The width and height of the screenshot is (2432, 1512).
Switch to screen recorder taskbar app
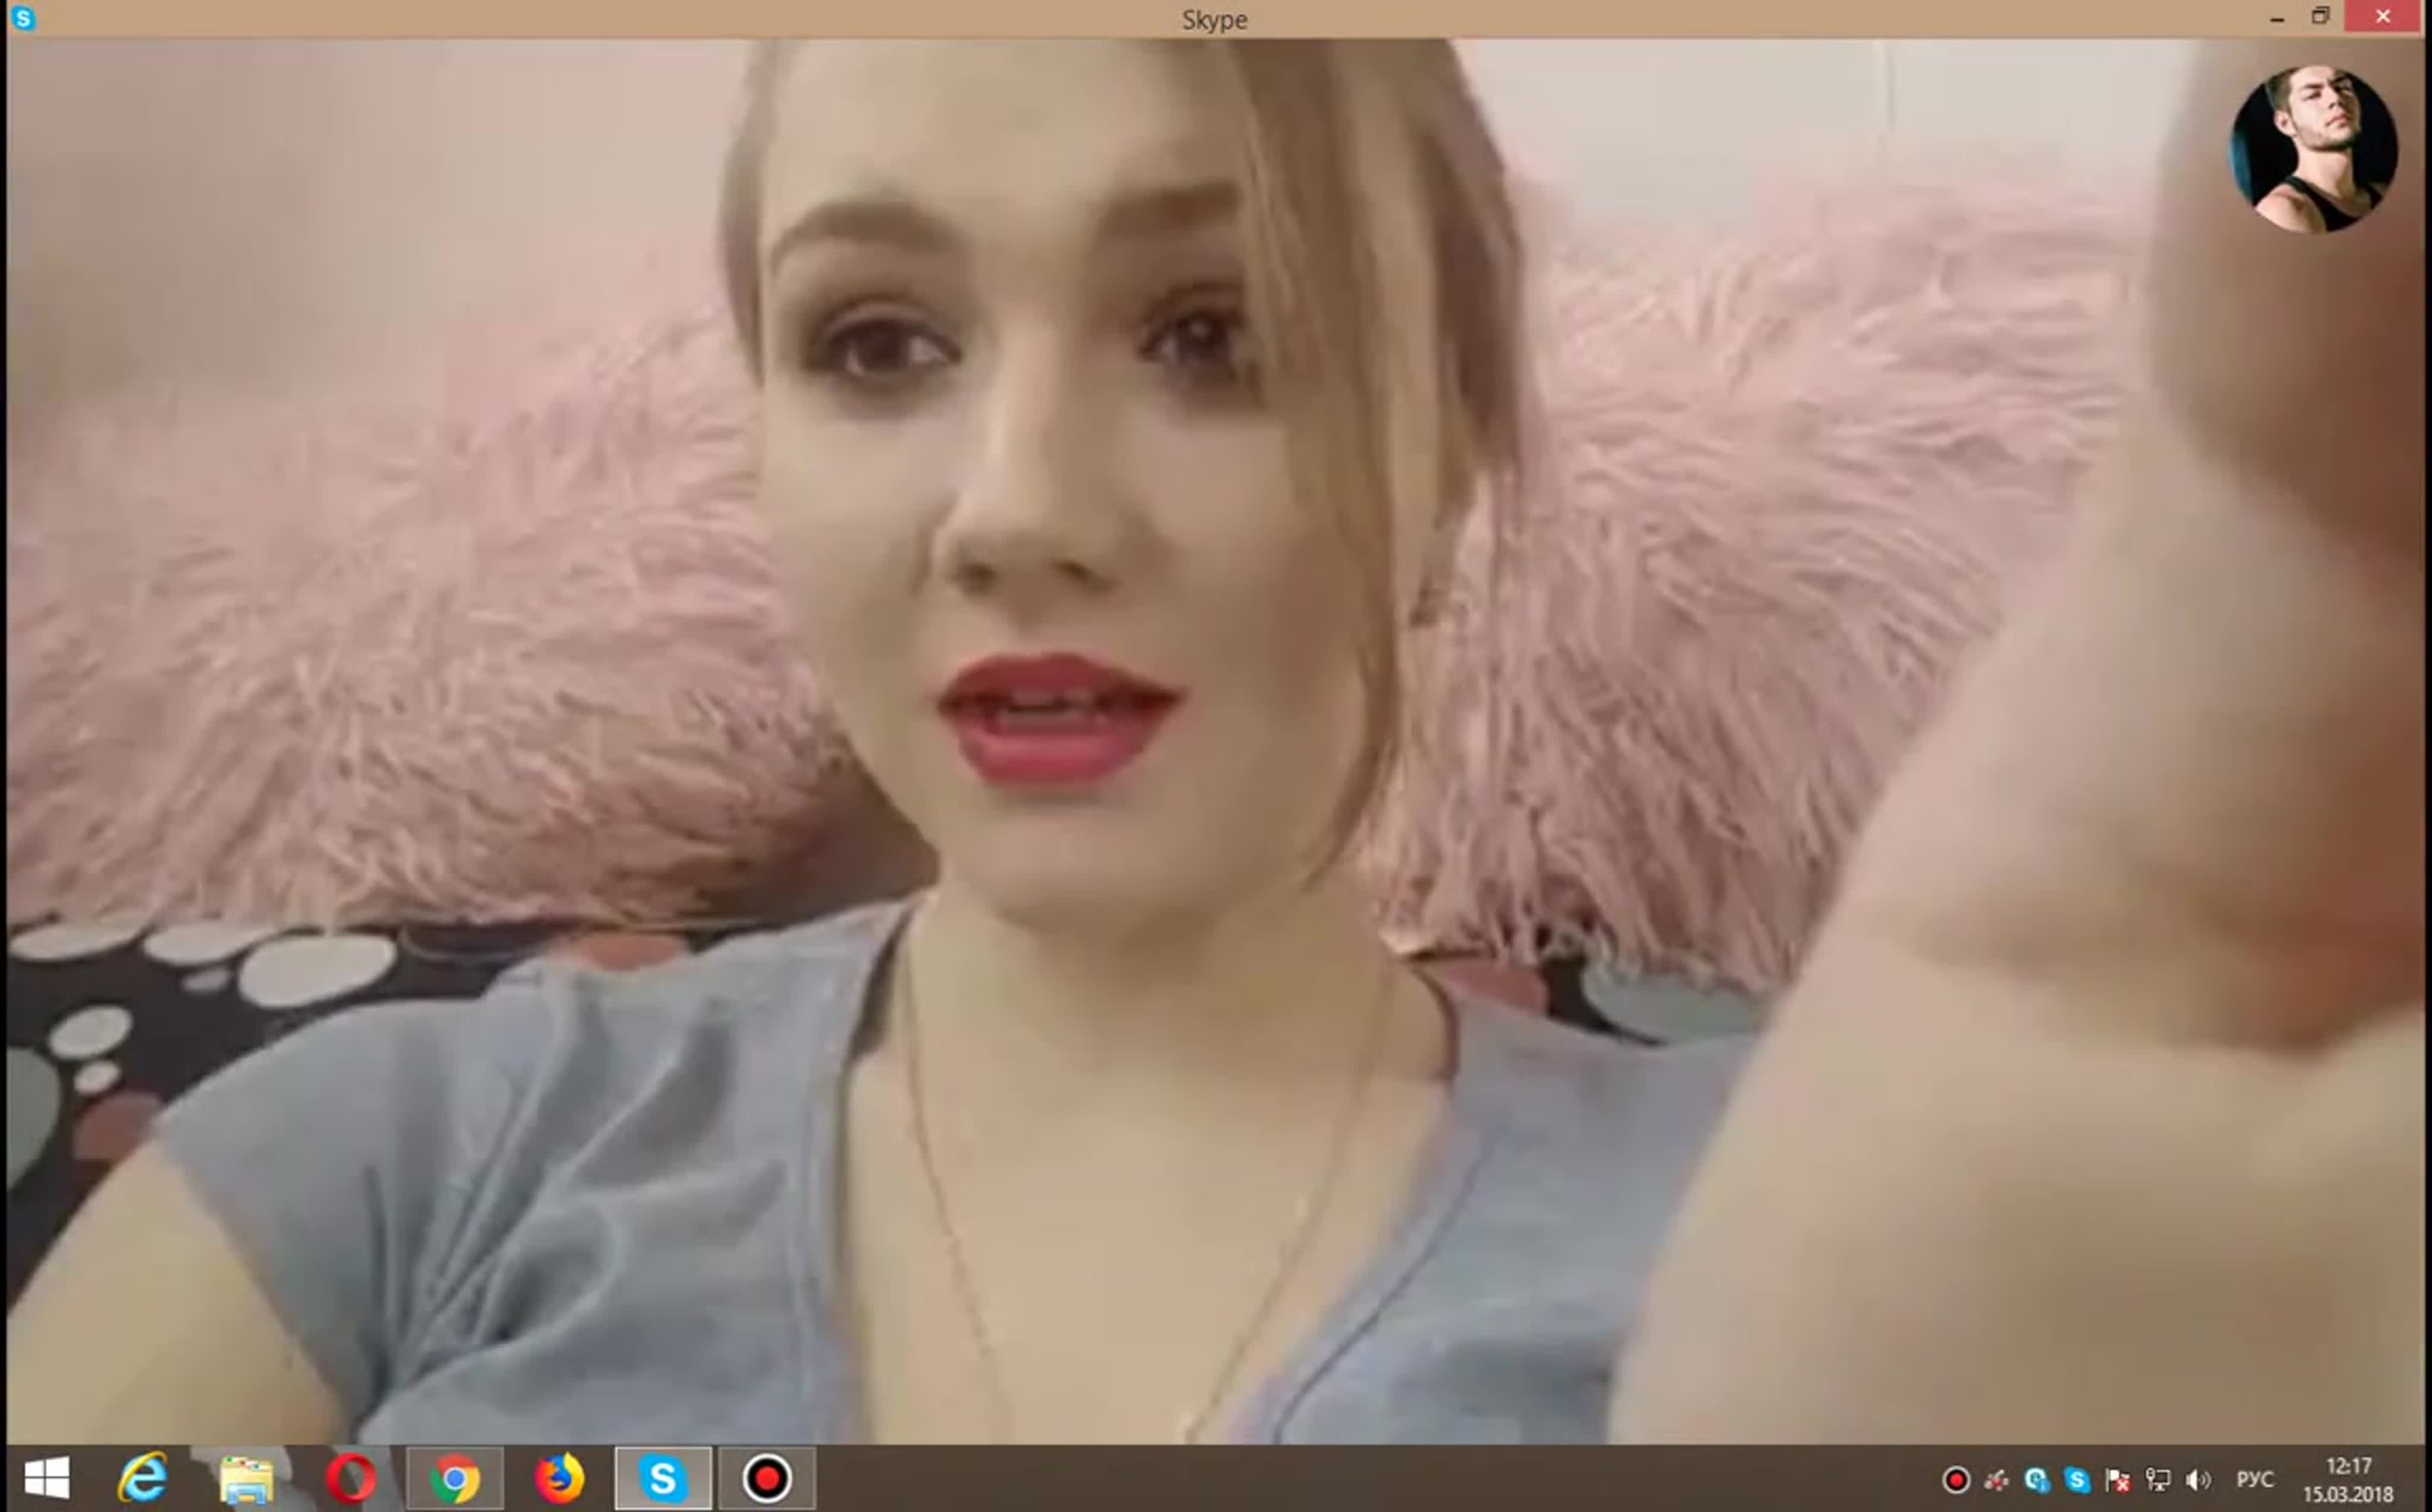pyautogui.click(x=767, y=1478)
